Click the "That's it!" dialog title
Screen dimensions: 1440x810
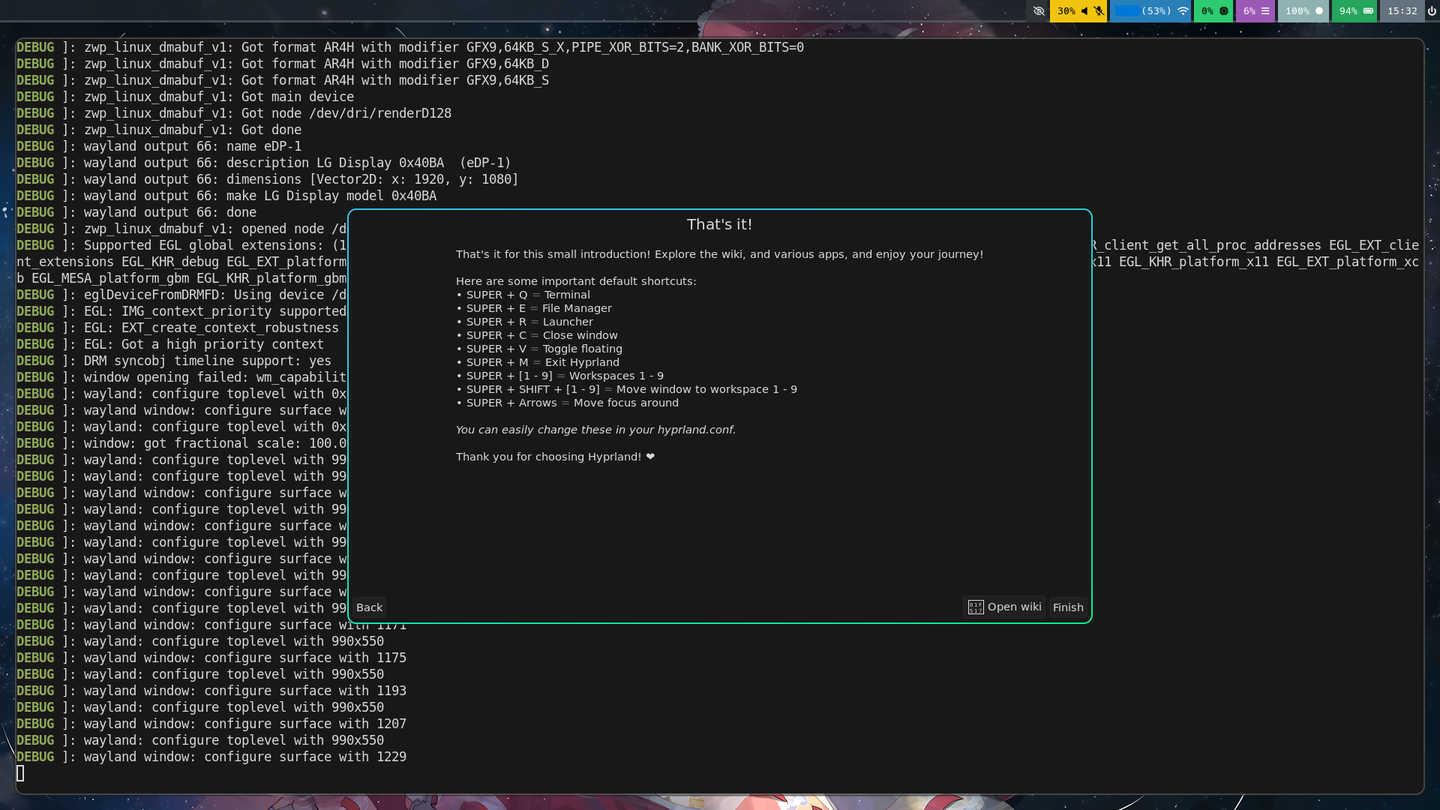[720, 224]
